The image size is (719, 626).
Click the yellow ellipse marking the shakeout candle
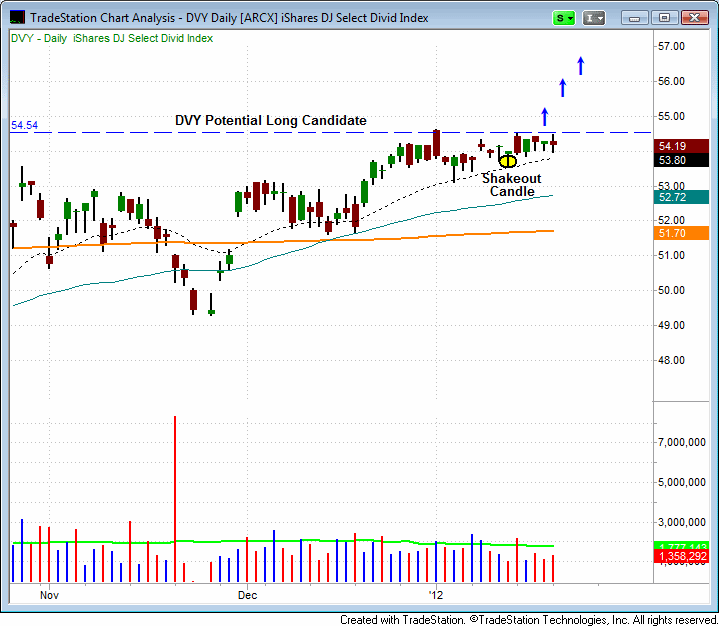point(508,161)
